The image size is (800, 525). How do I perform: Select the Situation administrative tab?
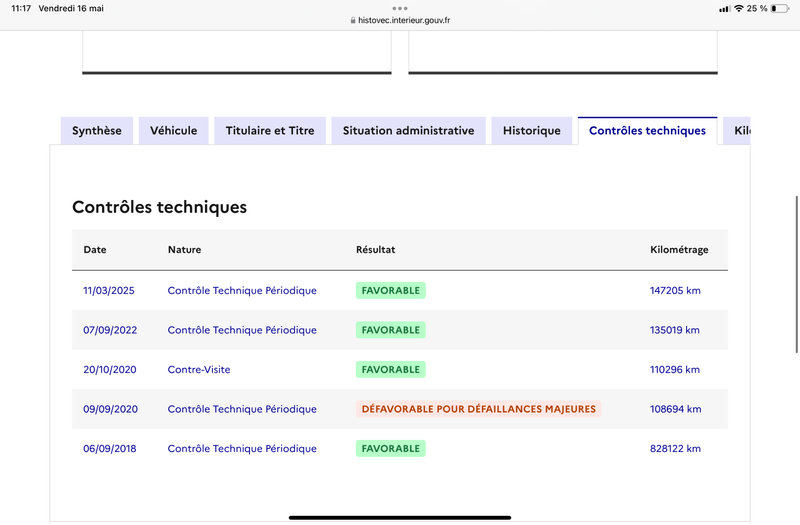[x=408, y=131]
